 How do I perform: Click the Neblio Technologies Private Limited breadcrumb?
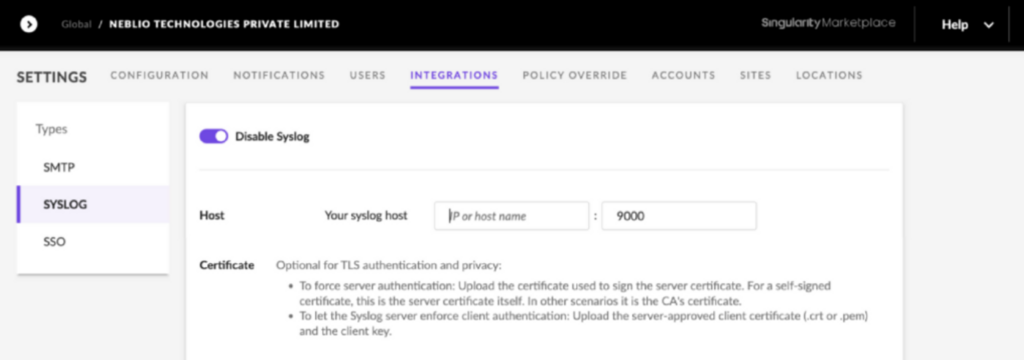coord(224,24)
